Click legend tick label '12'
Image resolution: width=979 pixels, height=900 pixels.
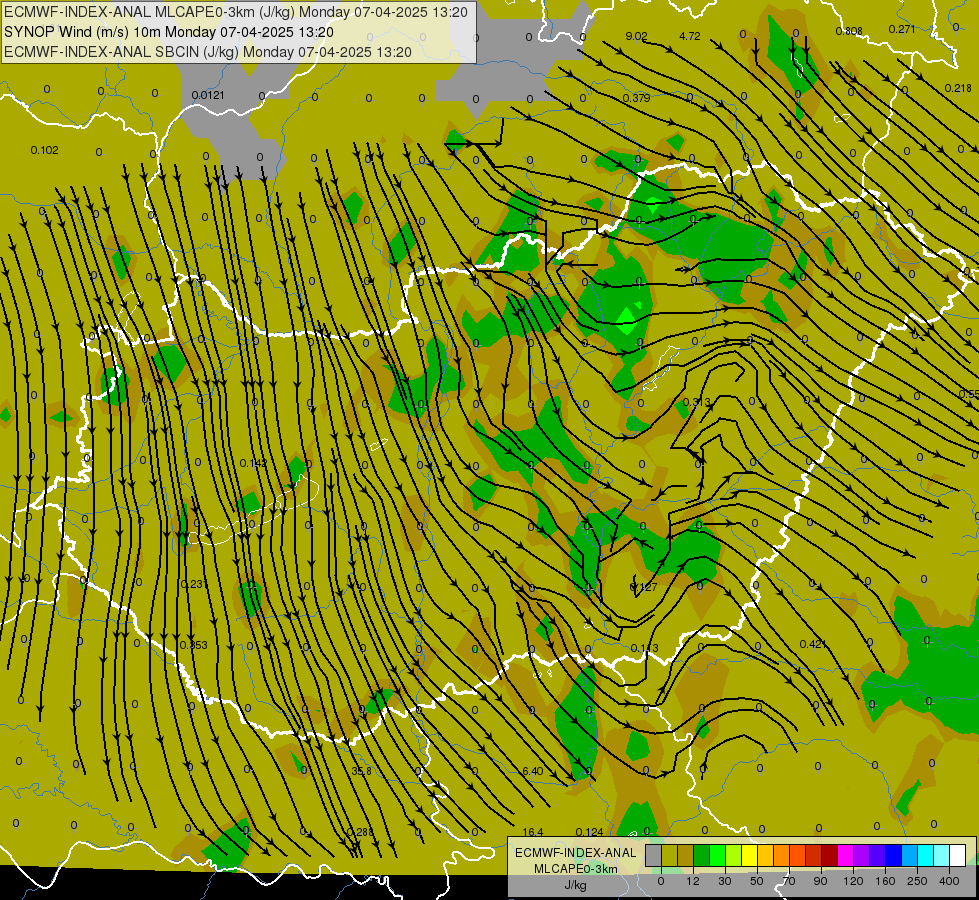coord(693,881)
